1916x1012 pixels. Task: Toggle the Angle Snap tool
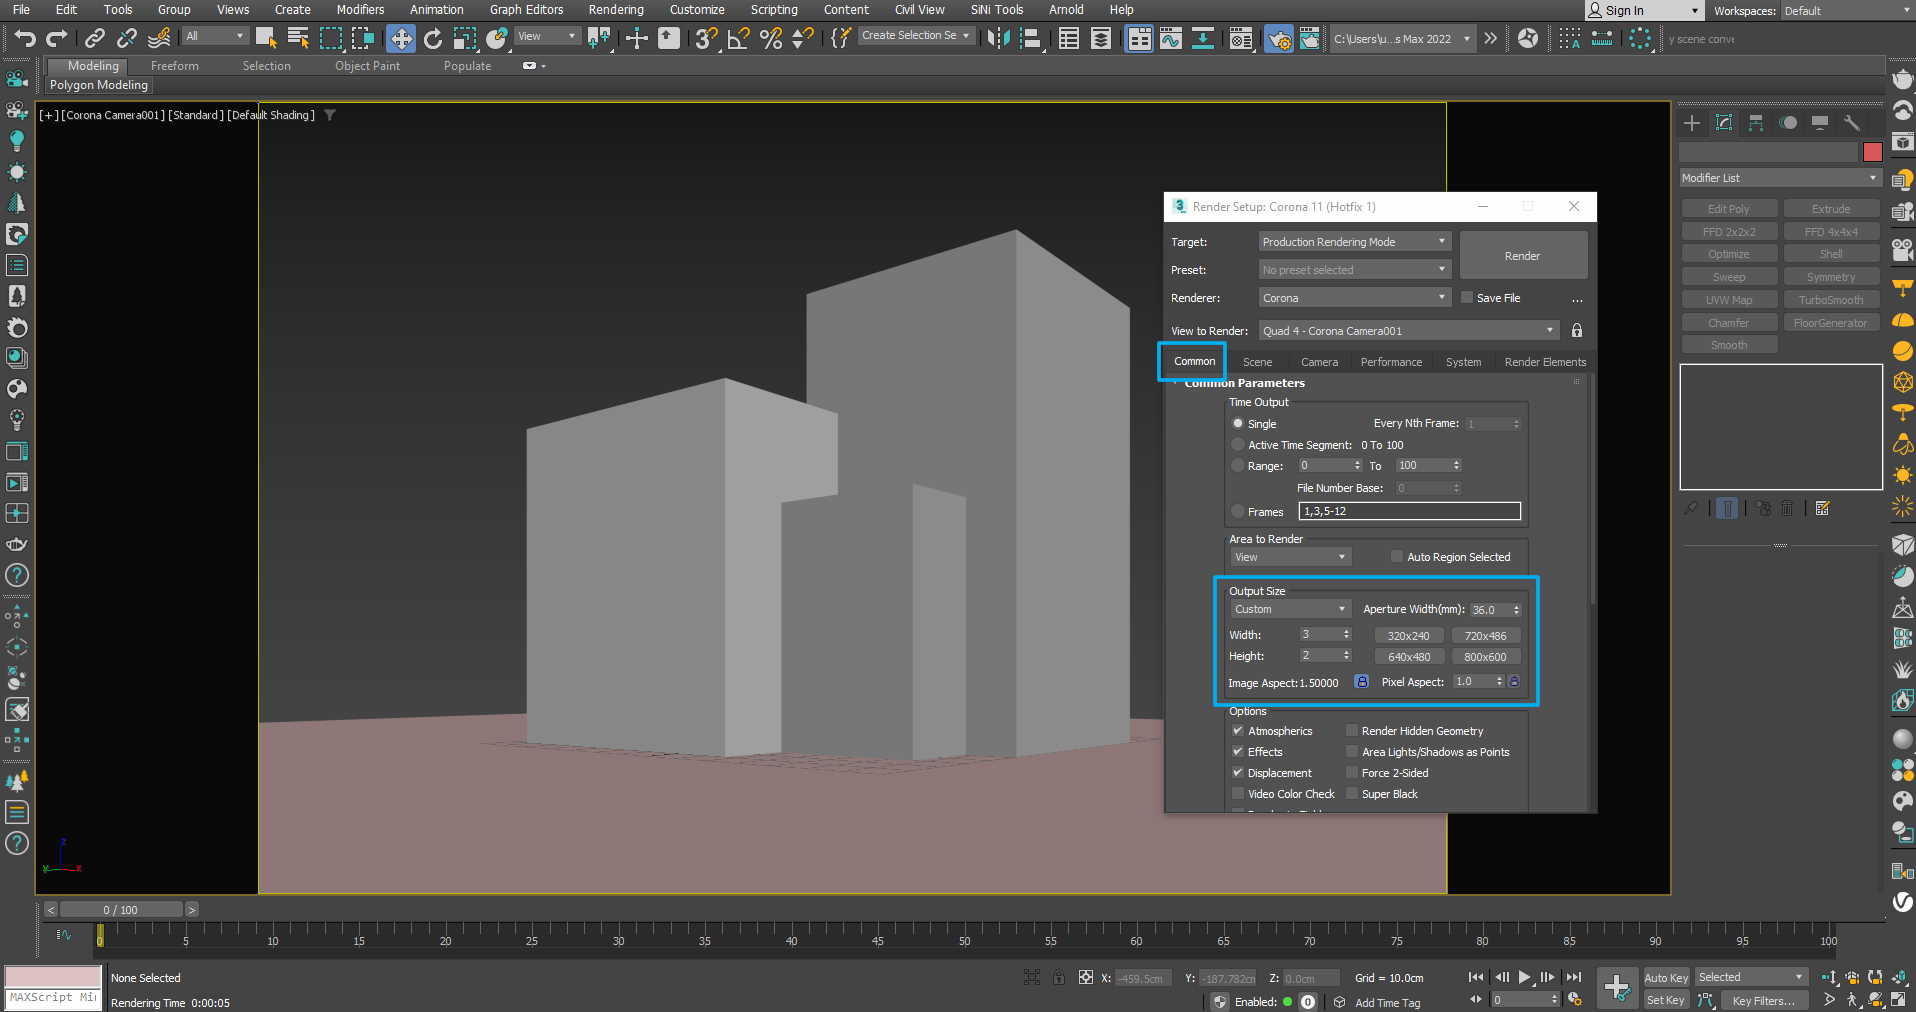point(739,39)
